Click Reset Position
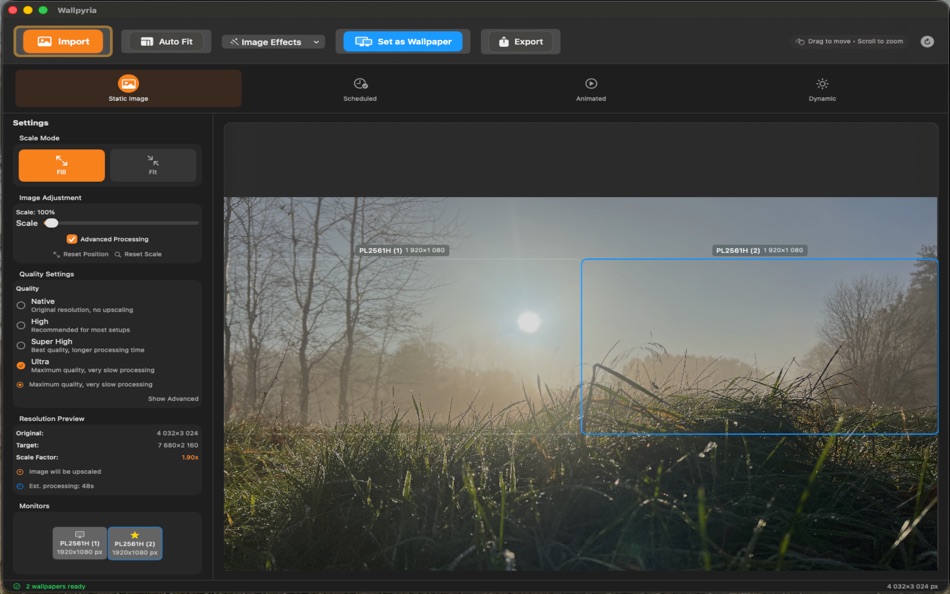The height and width of the screenshot is (594, 950). pyautogui.click(x=81, y=254)
